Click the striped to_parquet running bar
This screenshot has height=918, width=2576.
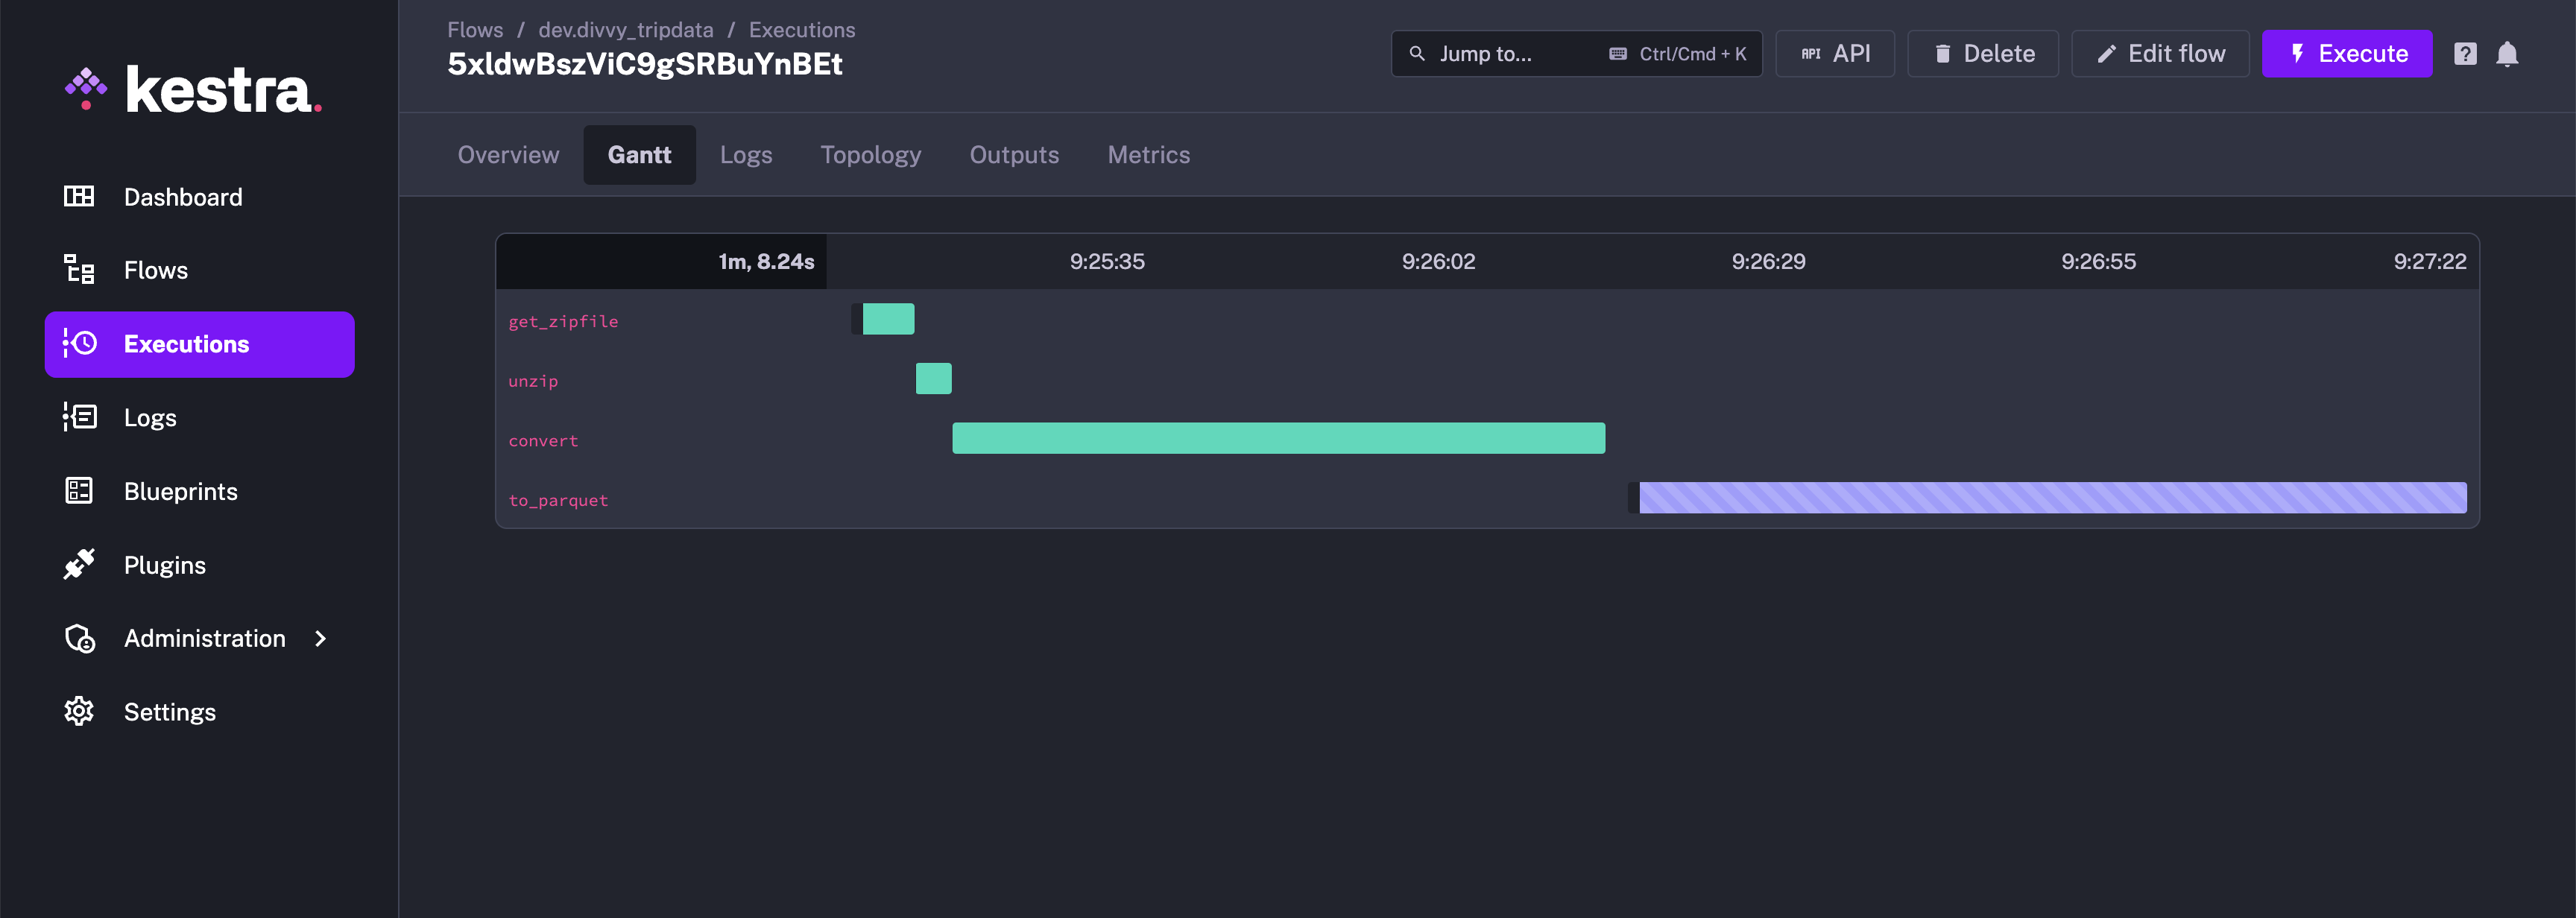[x=2052, y=498]
